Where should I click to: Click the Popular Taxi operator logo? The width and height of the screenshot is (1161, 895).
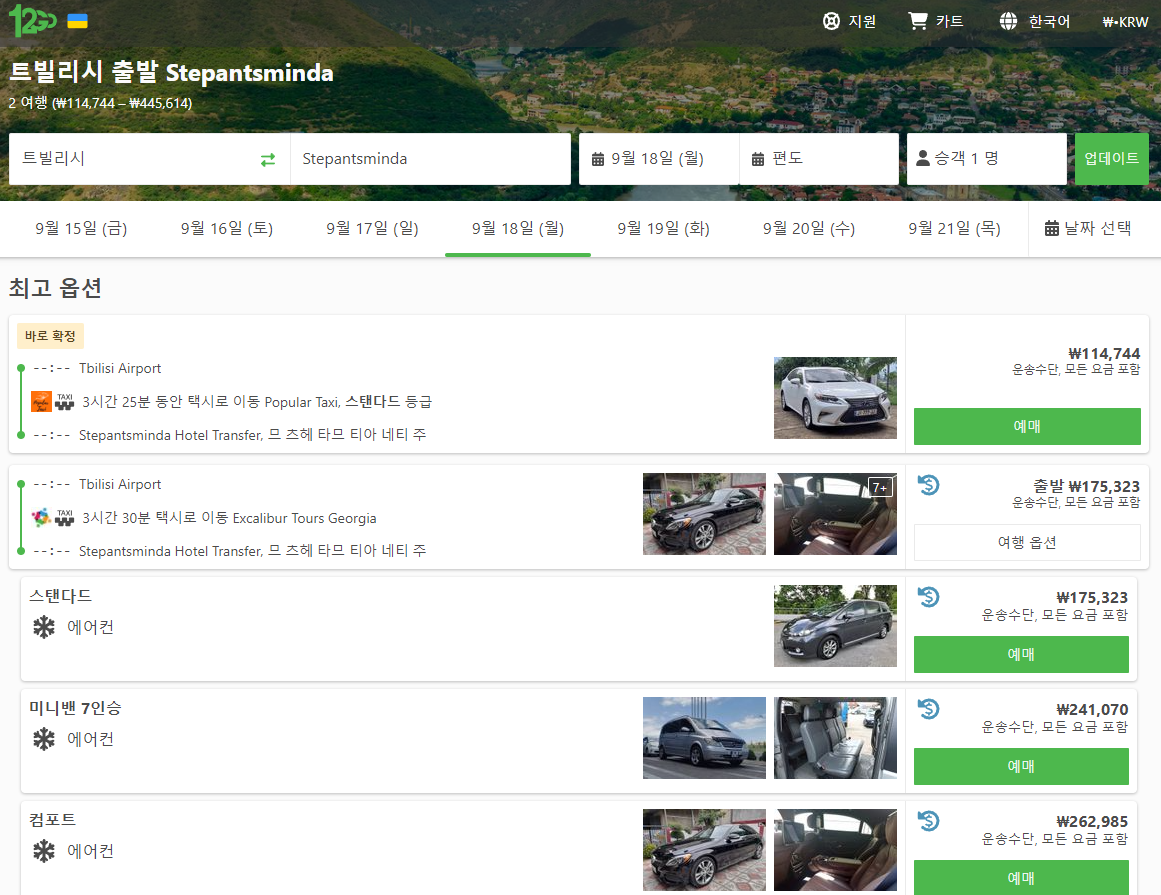[x=41, y=402]
